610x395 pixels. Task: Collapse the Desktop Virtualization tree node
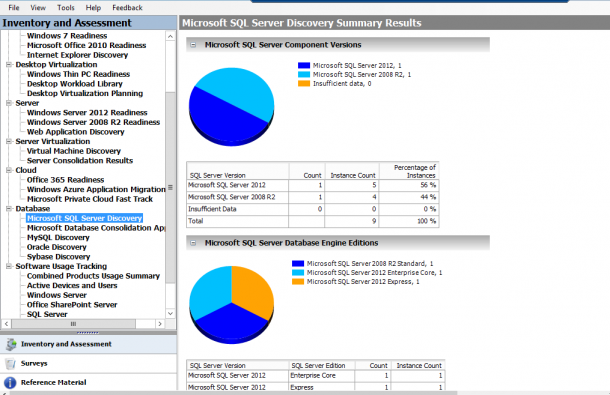click(9, 65)
